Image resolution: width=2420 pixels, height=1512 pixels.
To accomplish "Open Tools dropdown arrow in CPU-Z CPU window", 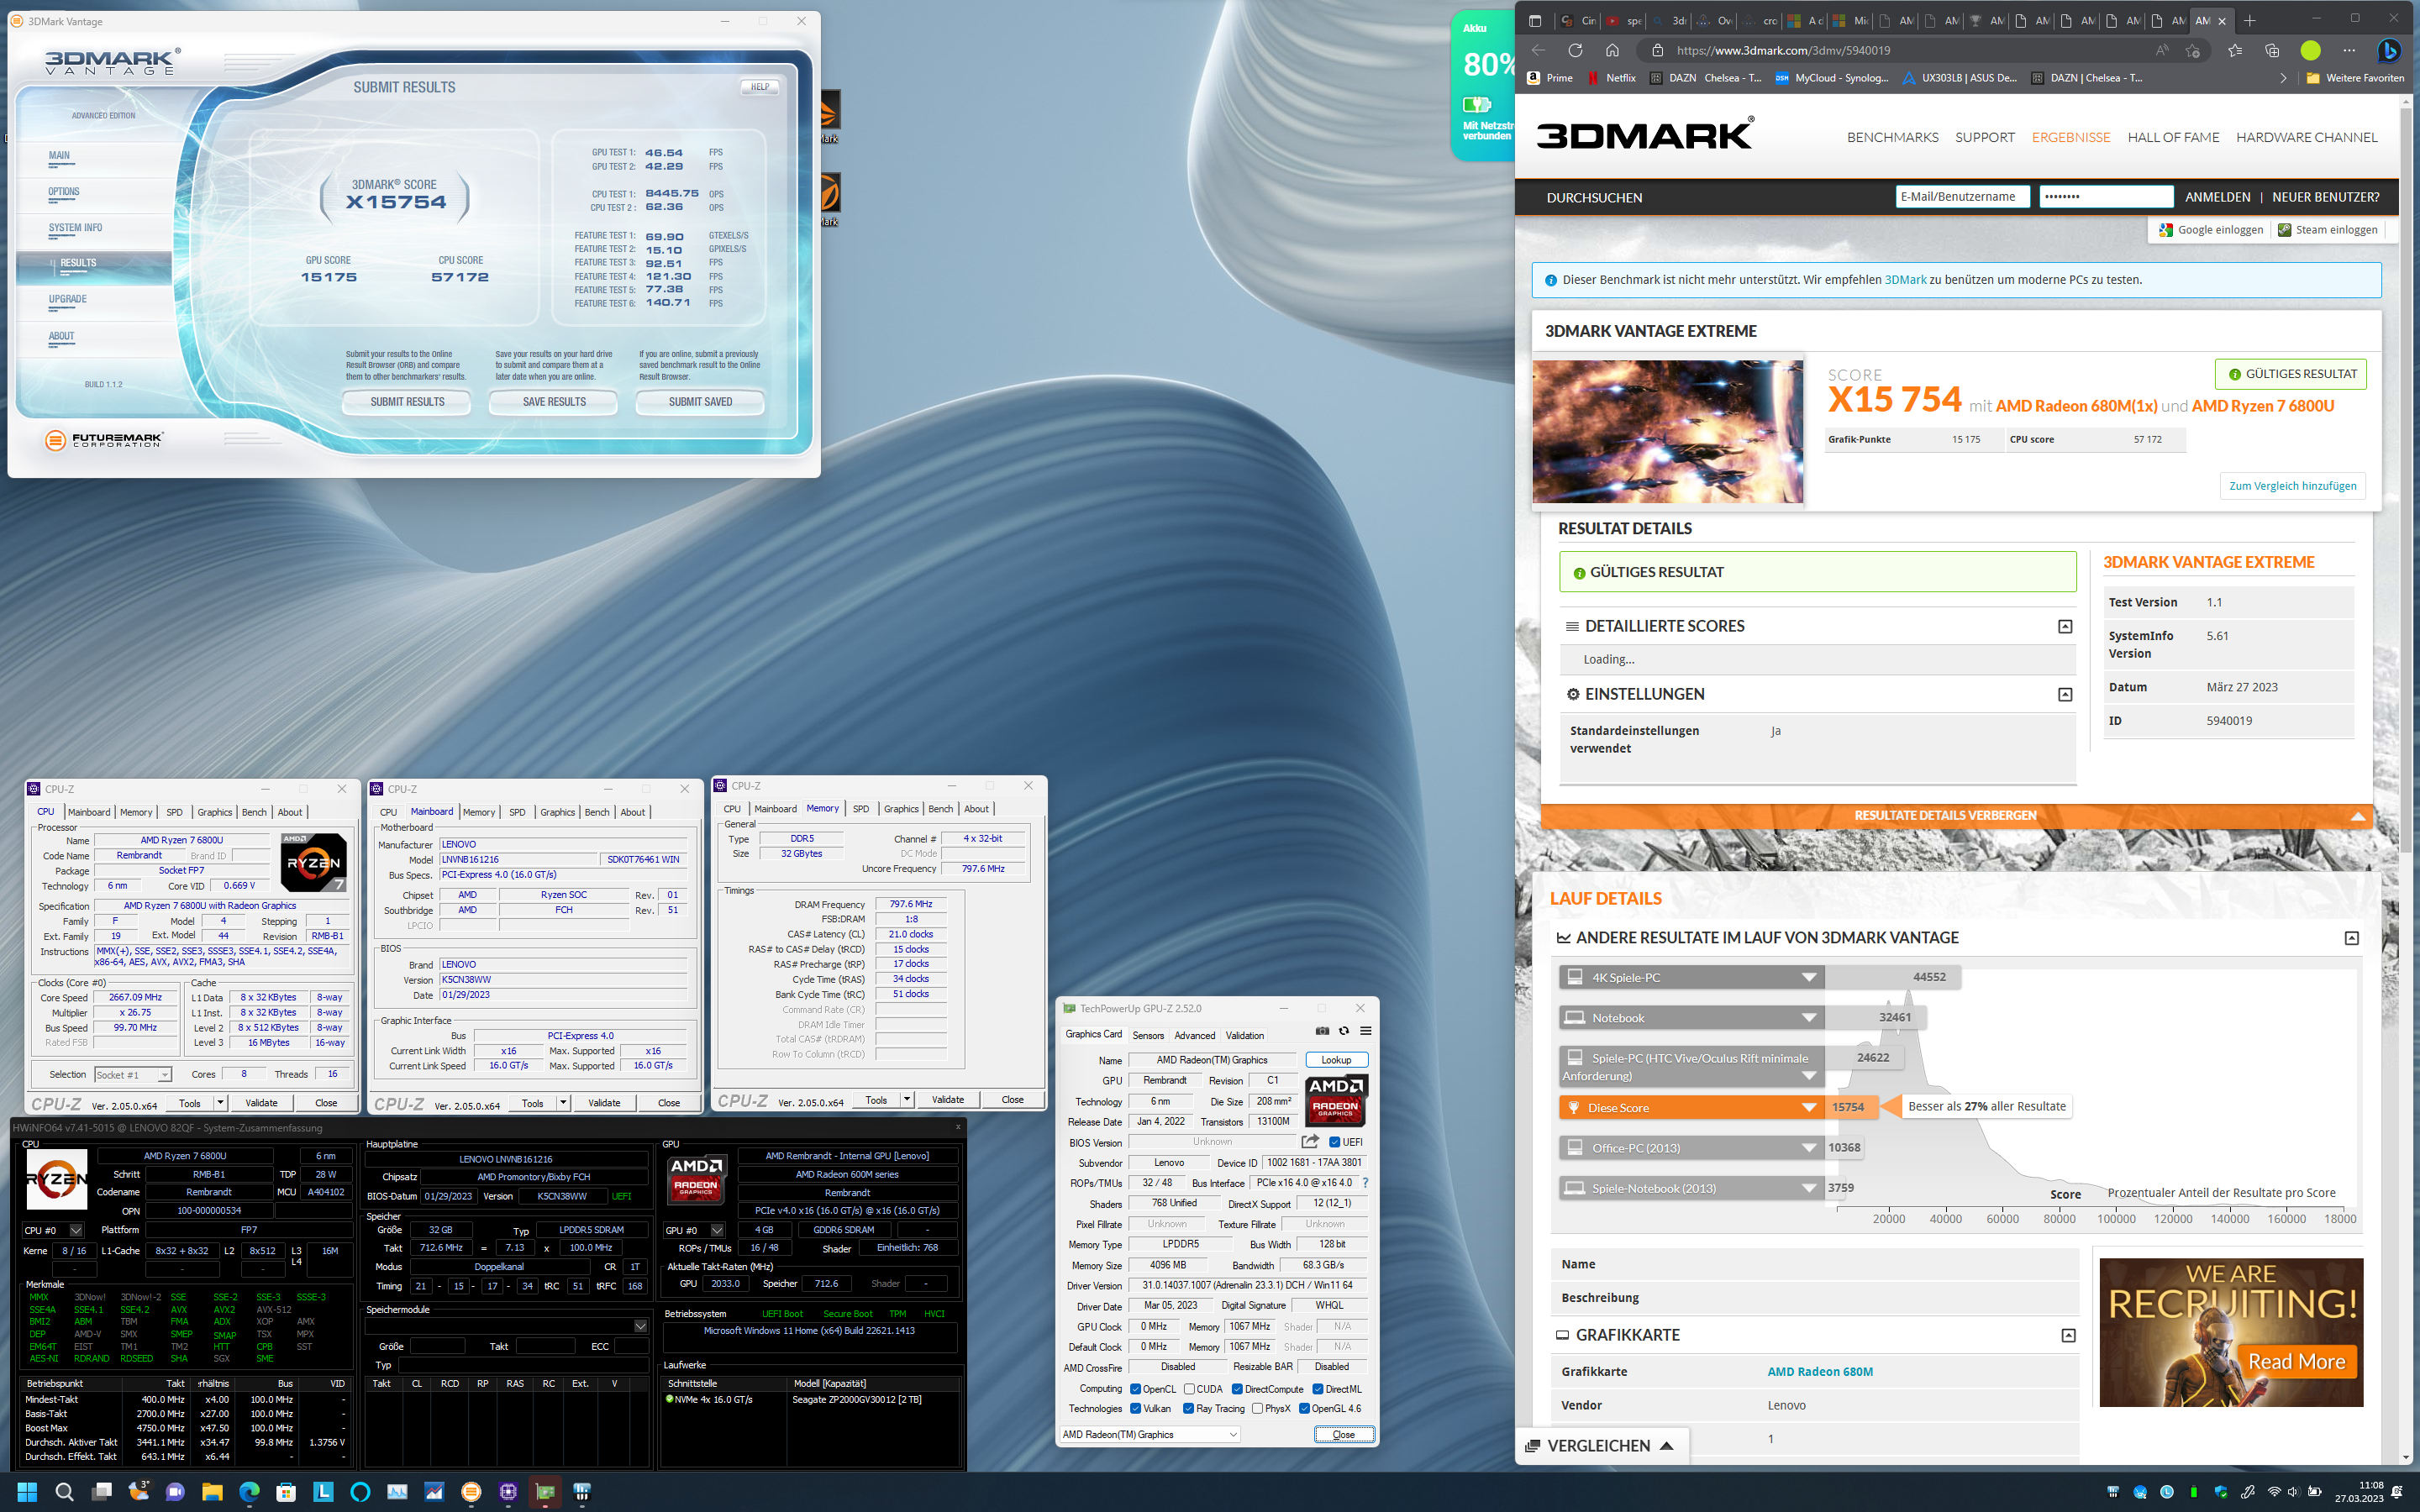I will click(220, 1103).
